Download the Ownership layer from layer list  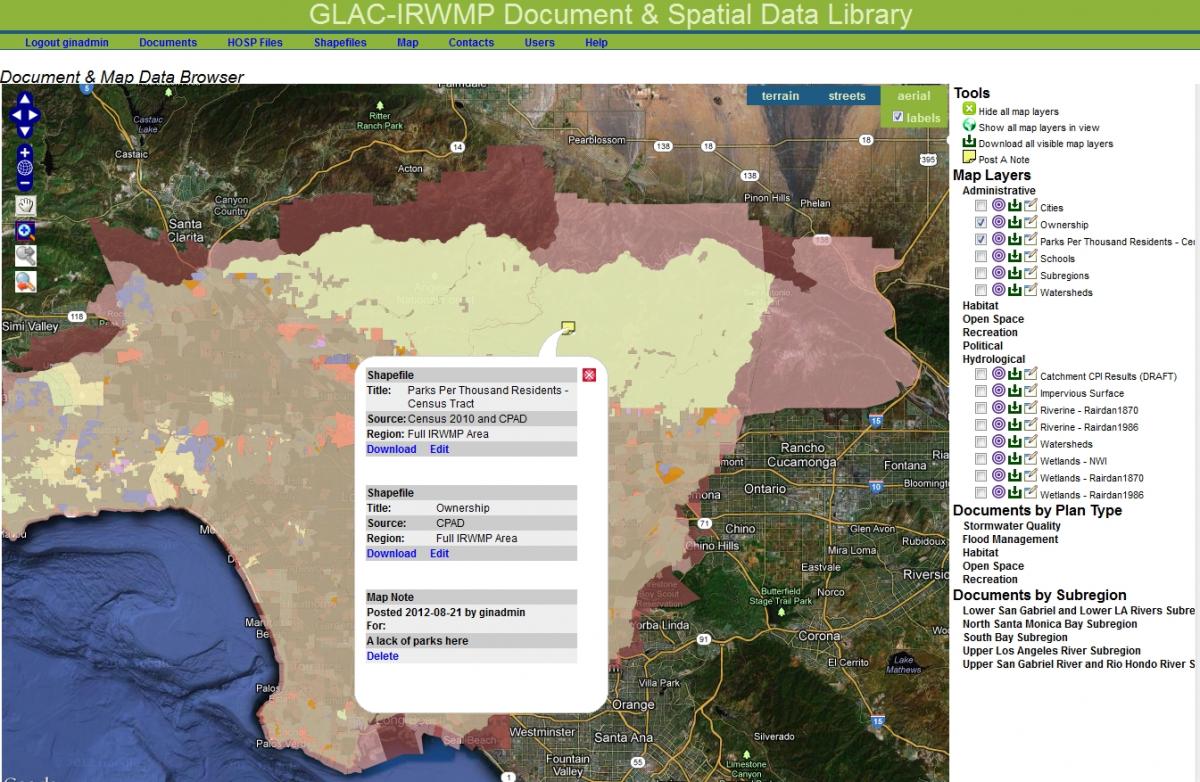pyautogui.click(x=1014, y=223)
